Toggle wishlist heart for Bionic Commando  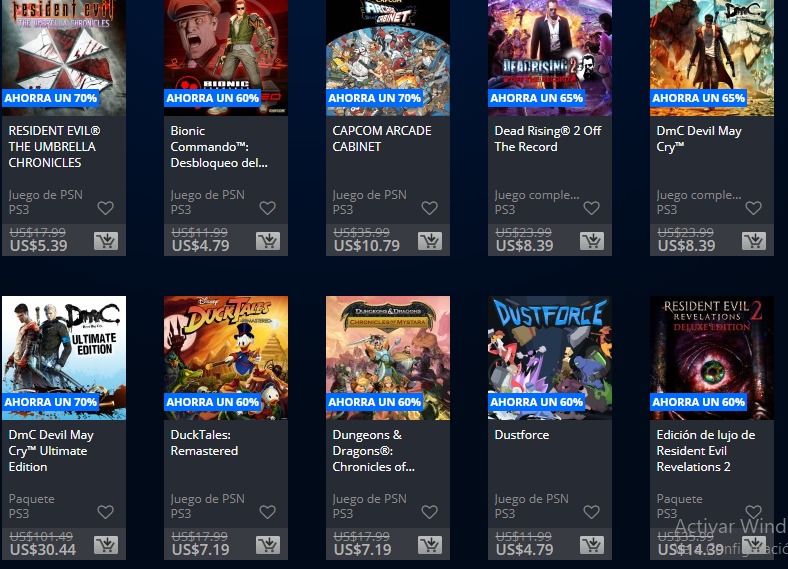click(x=267, y=208)
